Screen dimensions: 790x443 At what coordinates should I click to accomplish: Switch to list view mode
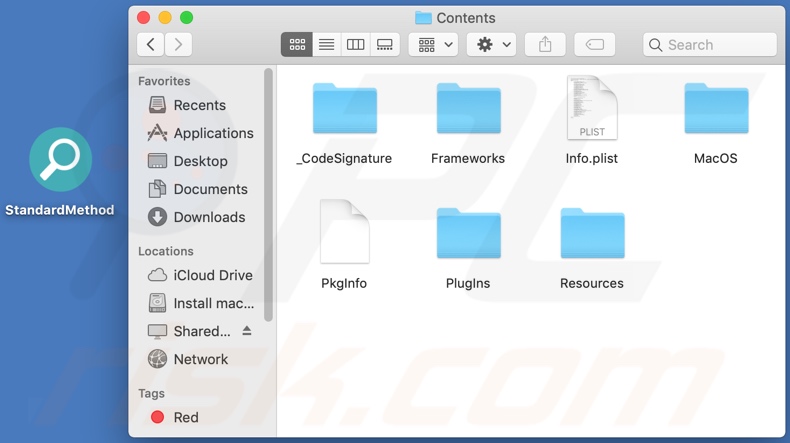326,45
